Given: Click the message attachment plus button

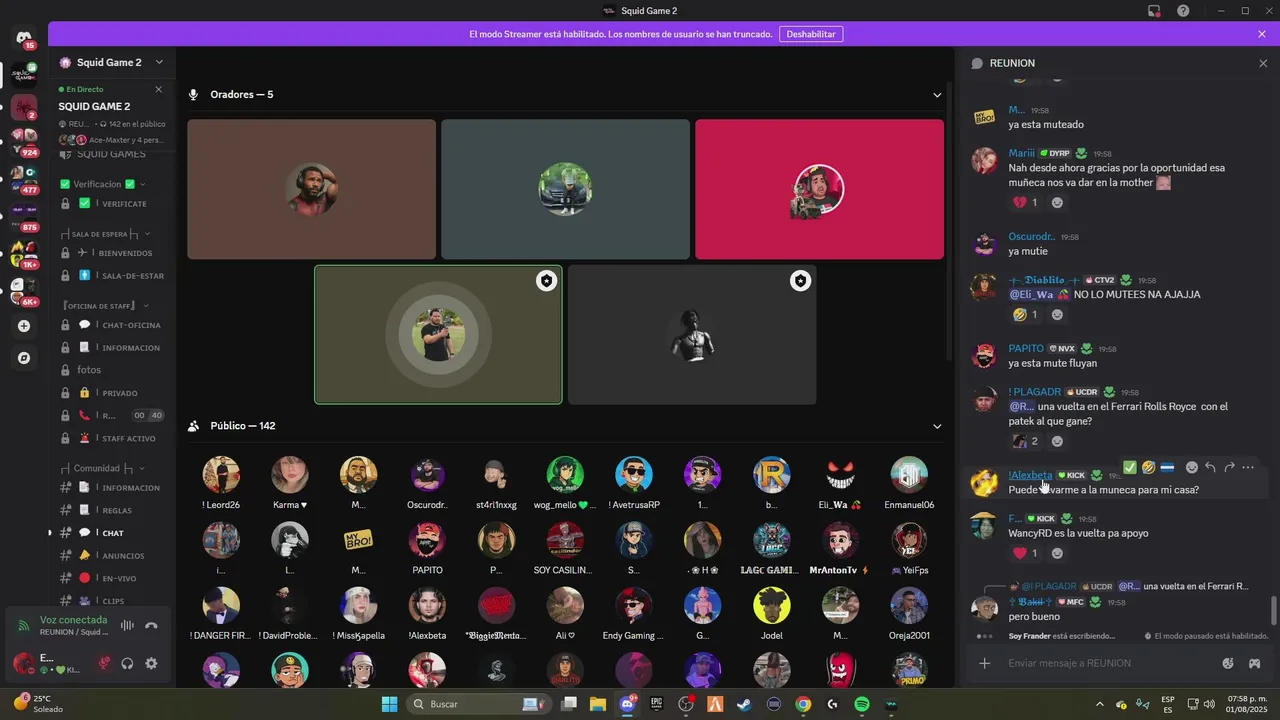Looking at the screenshot, I should 984,663.
